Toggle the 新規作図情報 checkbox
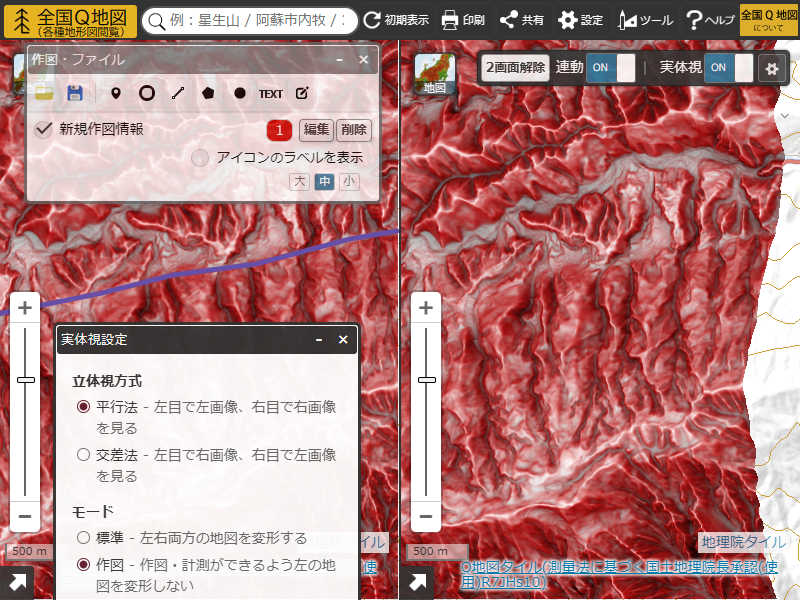The height and width of the screenshot is (600, 800). point(44,129)
